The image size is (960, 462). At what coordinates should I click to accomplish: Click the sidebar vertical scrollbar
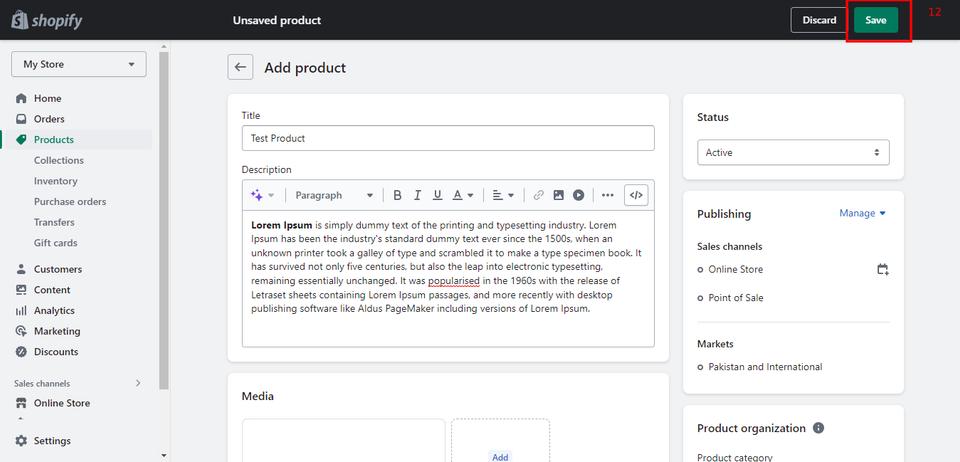point(163,220)
